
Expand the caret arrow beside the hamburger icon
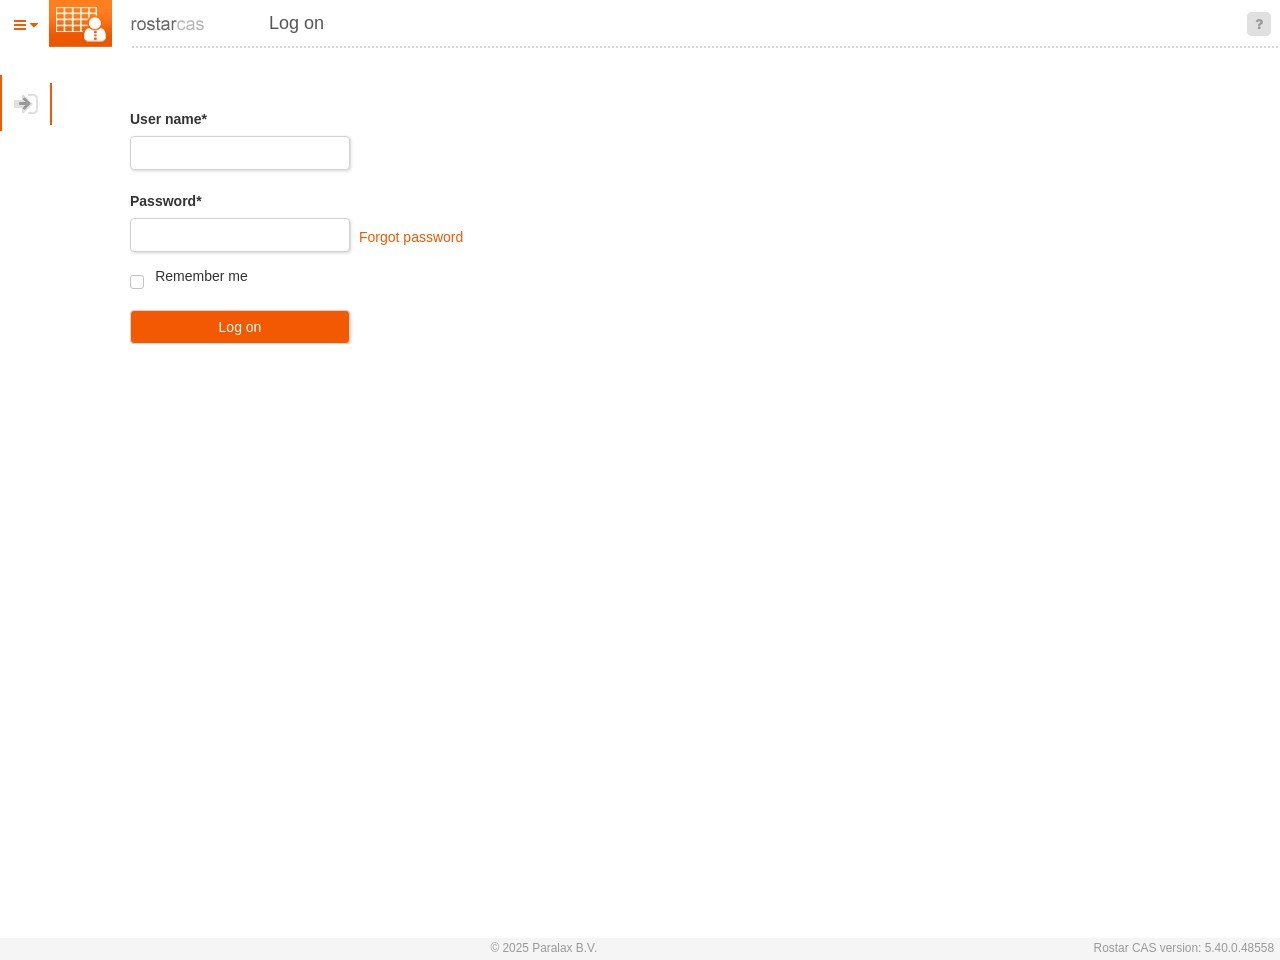(34, 26)
